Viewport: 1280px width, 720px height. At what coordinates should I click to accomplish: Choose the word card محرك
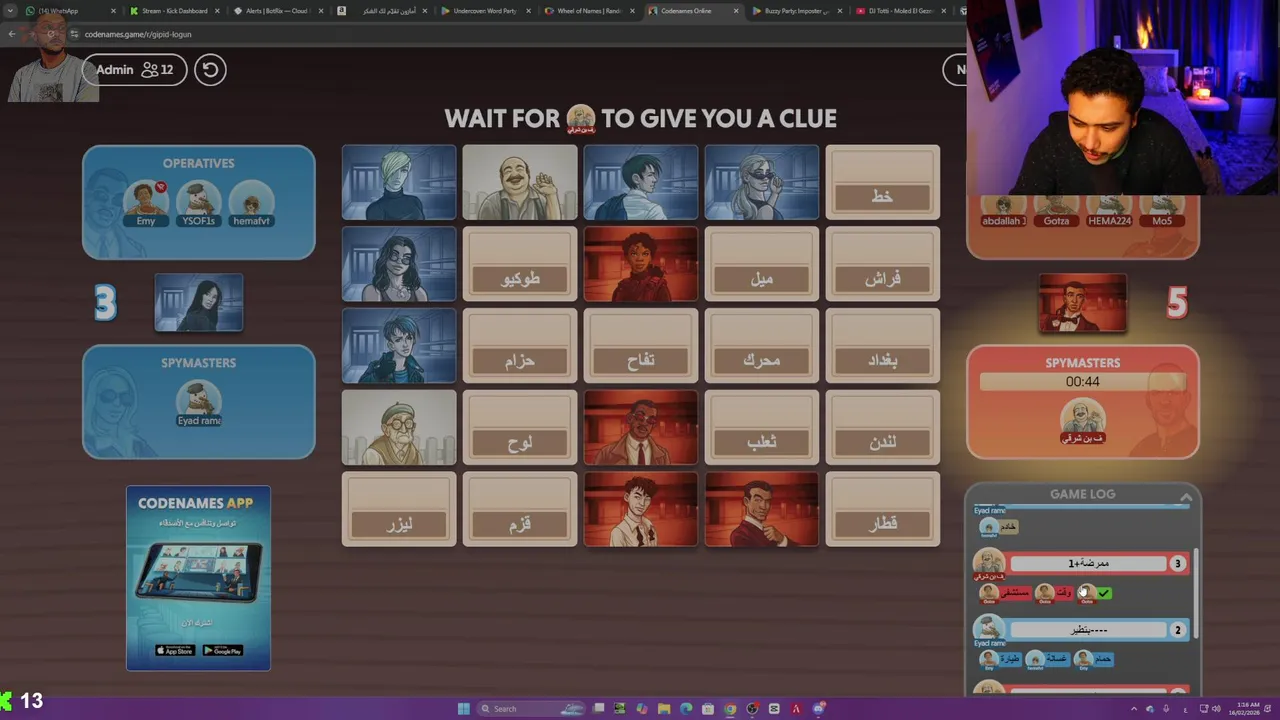(762, 346)
